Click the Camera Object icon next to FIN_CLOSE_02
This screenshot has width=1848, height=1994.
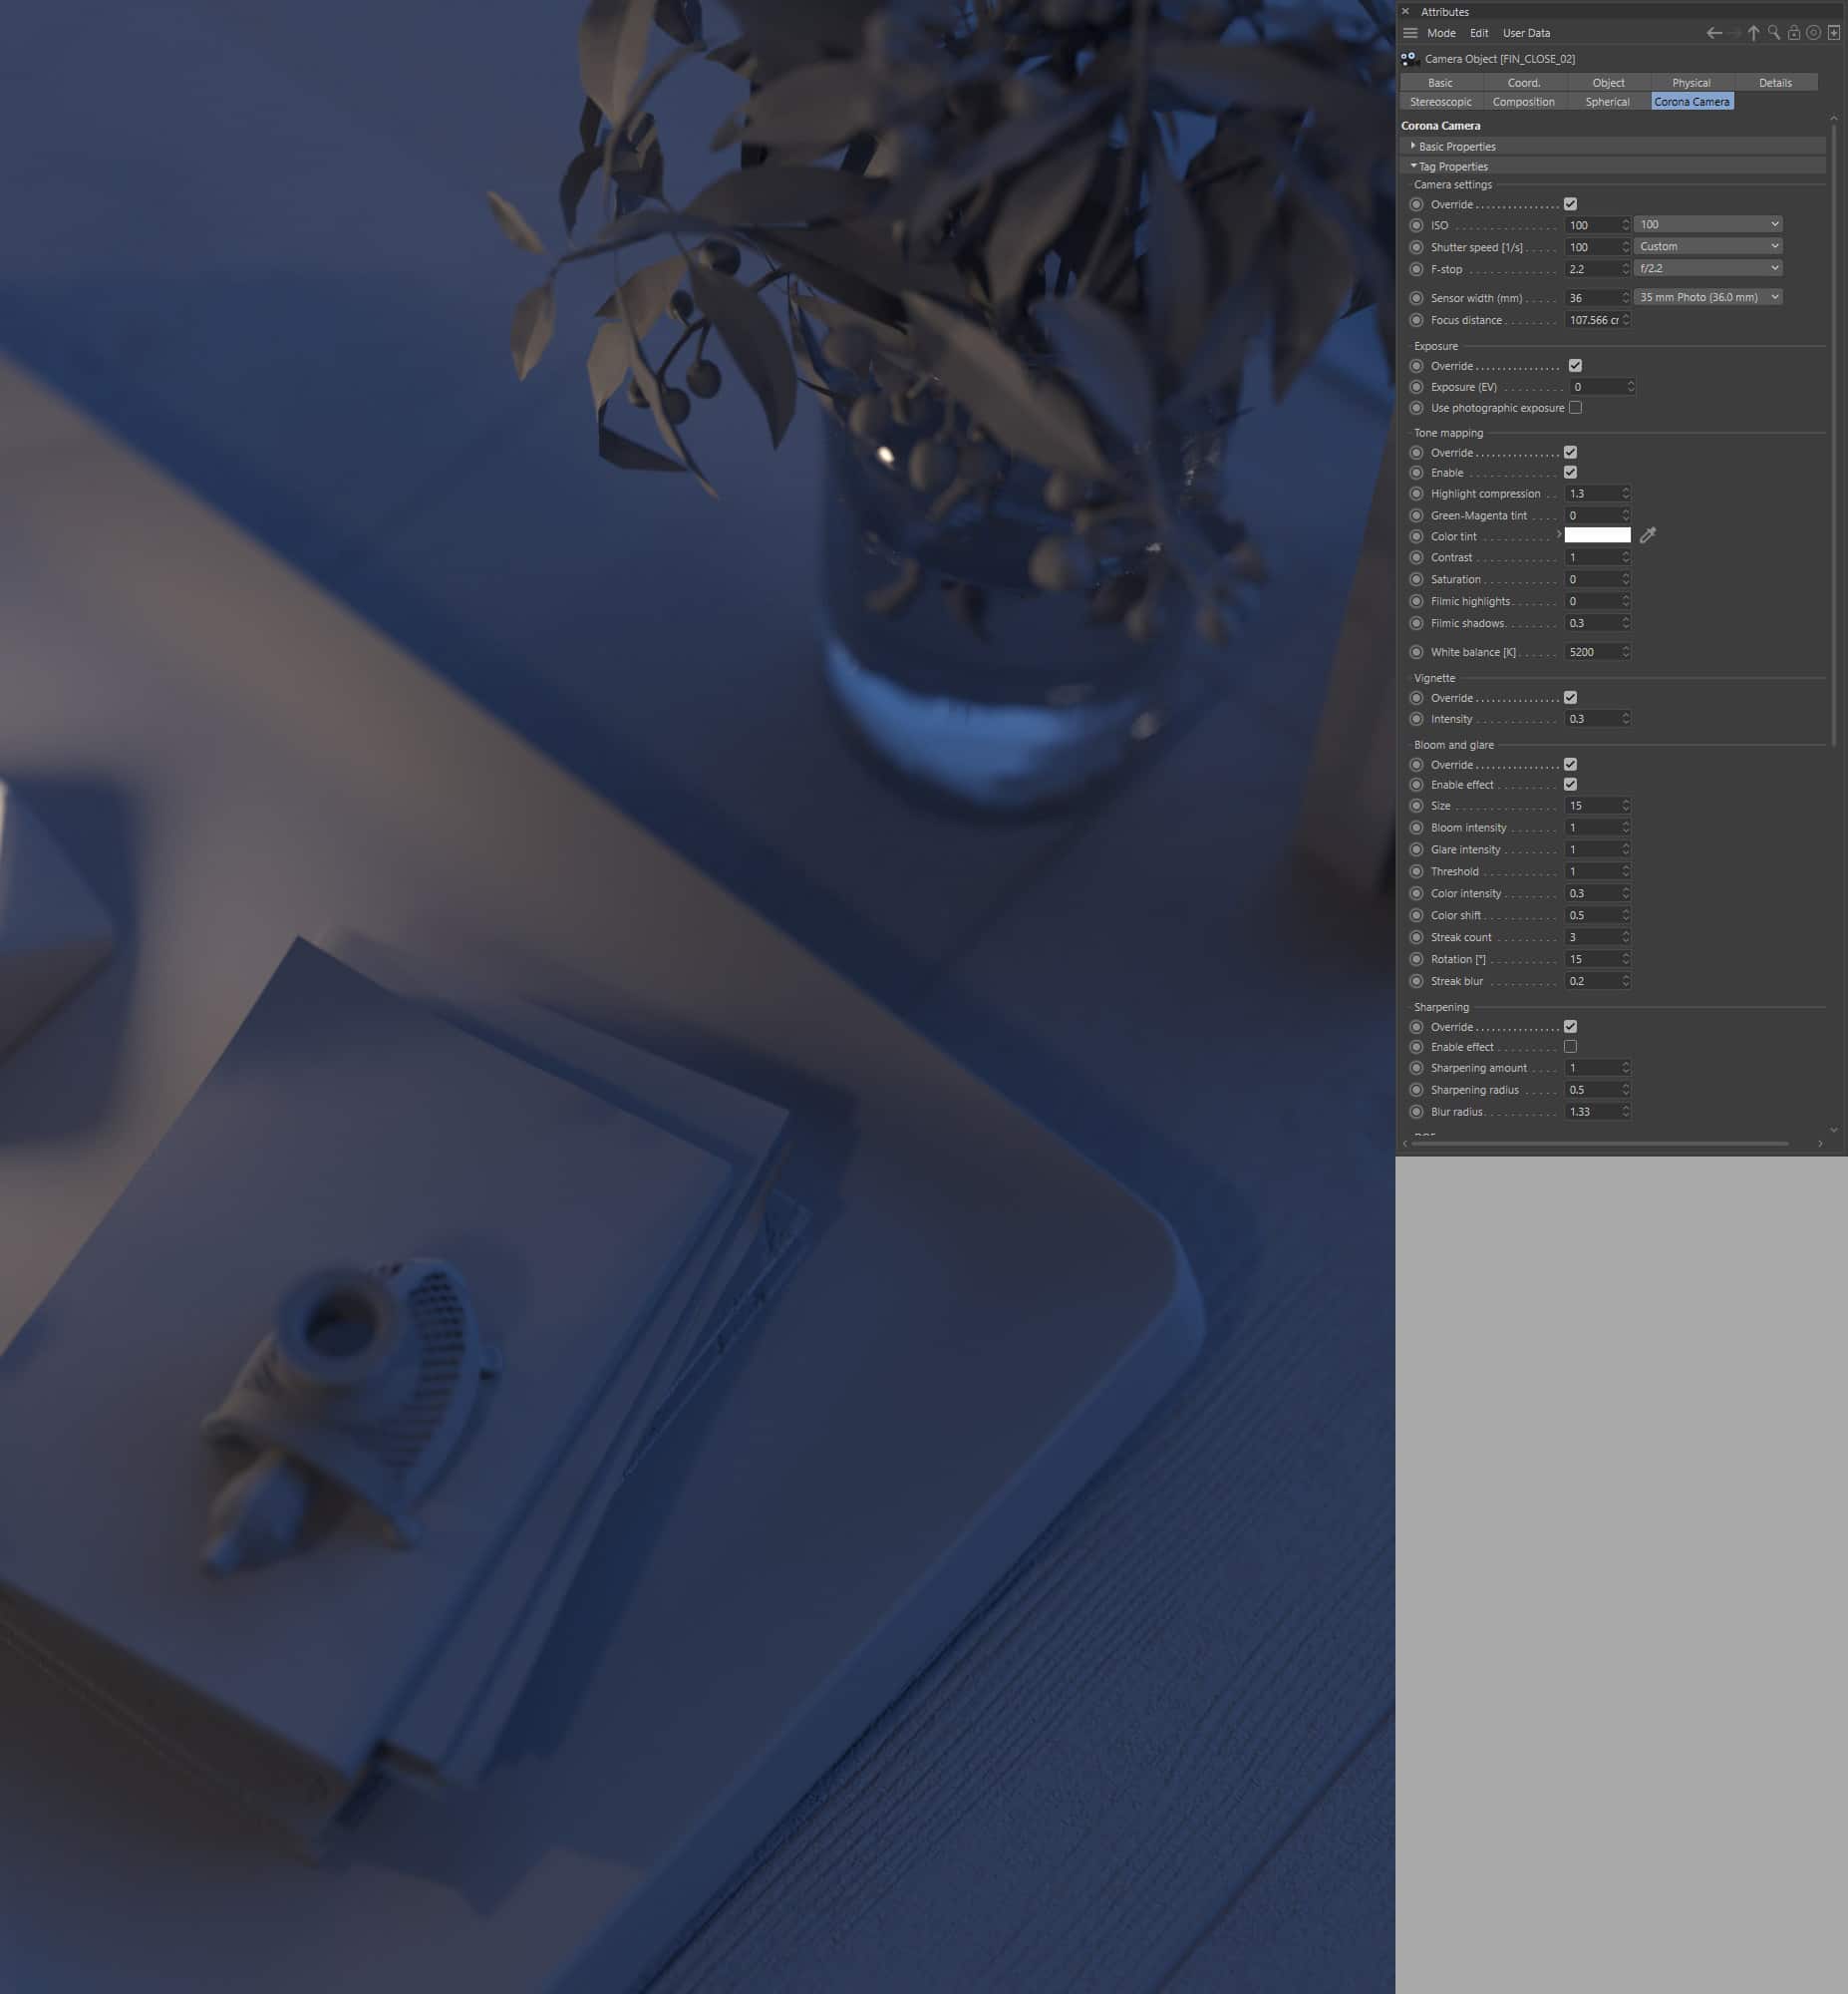point(1410,59)
